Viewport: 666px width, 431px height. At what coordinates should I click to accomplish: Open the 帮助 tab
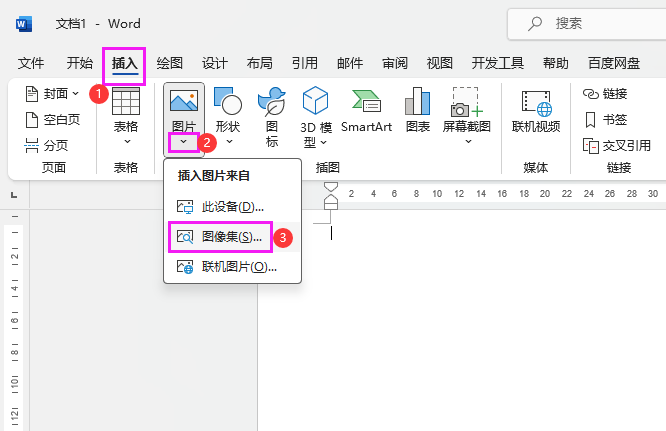point(556,63)
